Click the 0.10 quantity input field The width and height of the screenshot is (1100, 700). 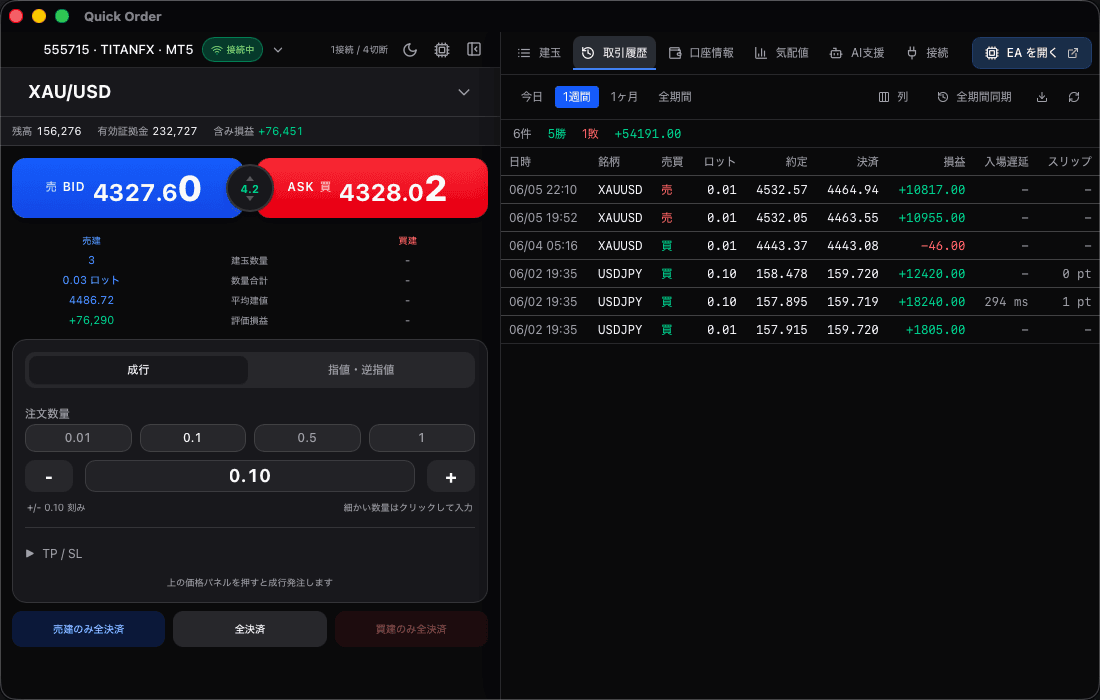250,476
